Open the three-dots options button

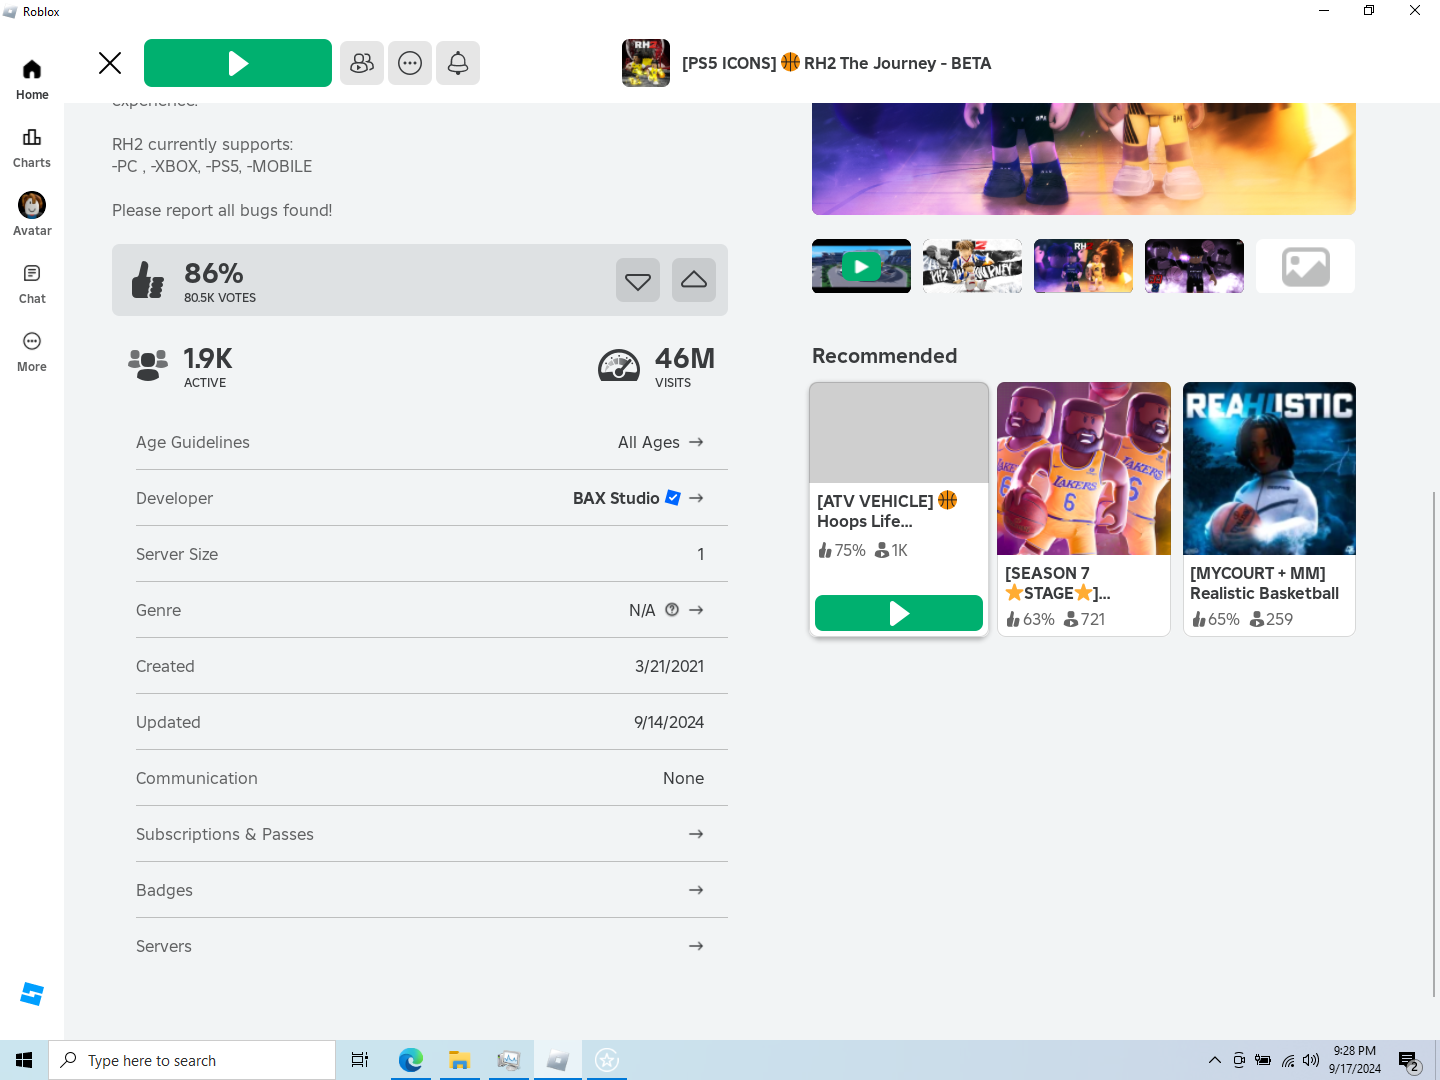[x=410, y=63]
